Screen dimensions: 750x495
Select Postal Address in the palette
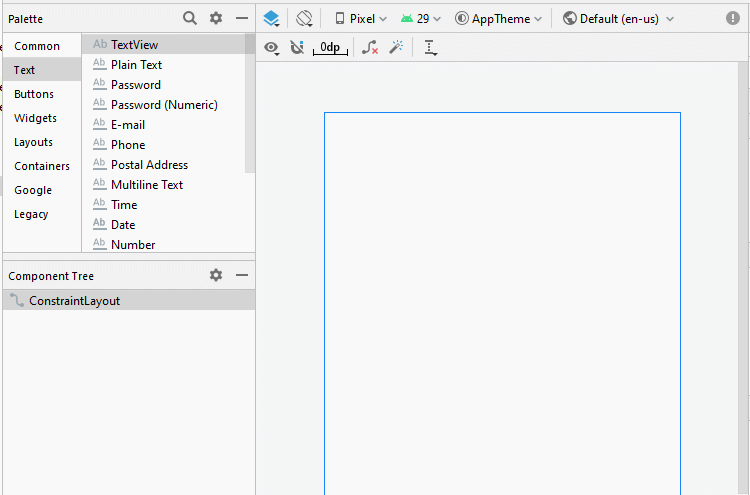click(x=164, y=165)
